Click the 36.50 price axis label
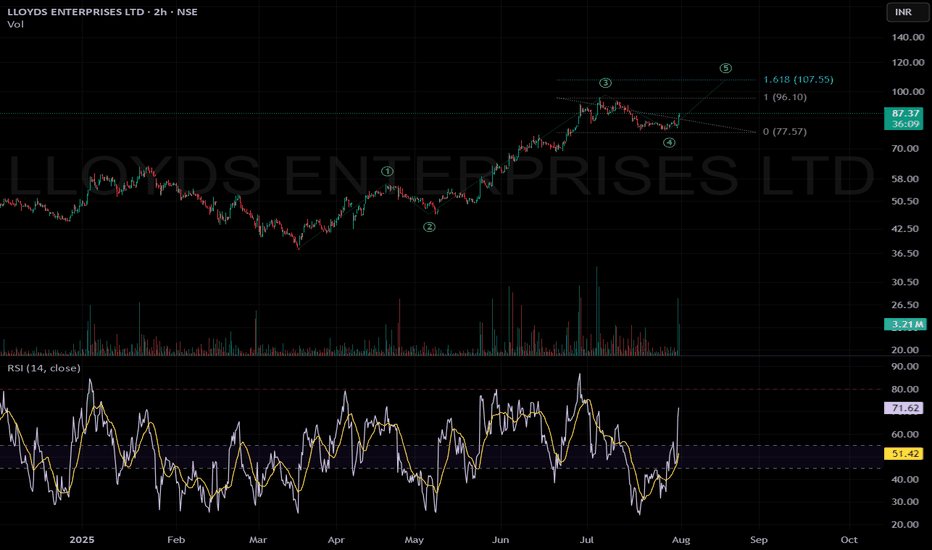Image resolution: width=932 pixels, height=550 pixels. 905,253
